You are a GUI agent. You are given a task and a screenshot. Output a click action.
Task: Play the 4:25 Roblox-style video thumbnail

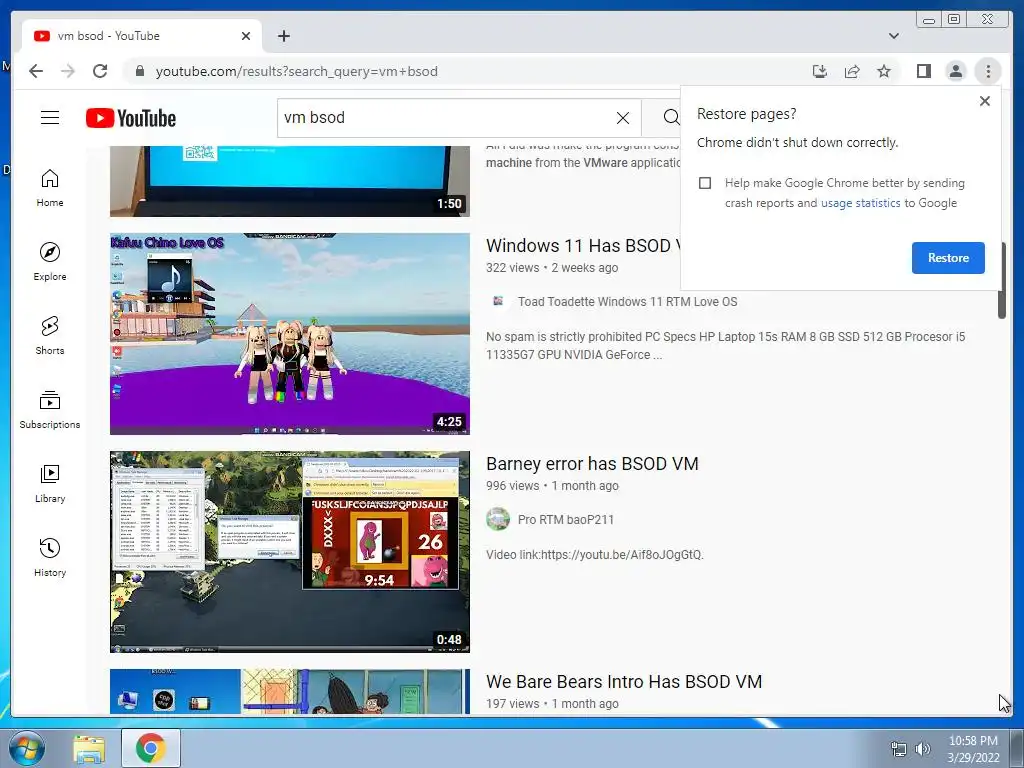289,334
